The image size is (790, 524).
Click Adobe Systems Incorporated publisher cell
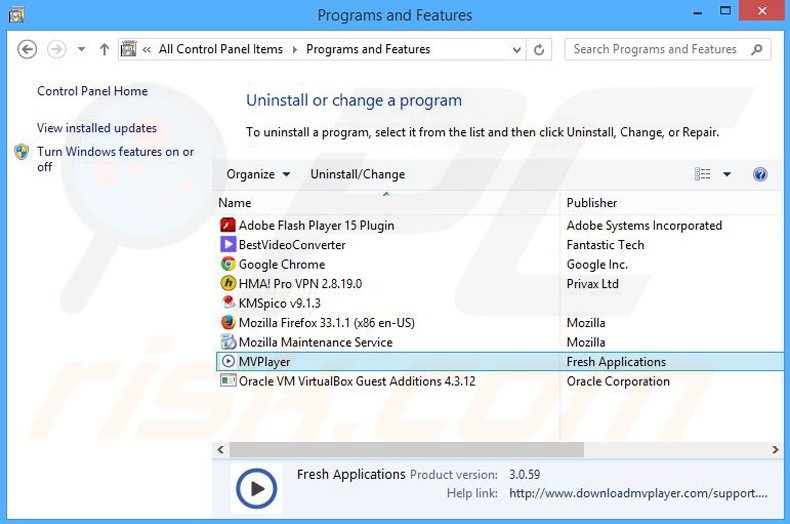click(x=644, y=226)
